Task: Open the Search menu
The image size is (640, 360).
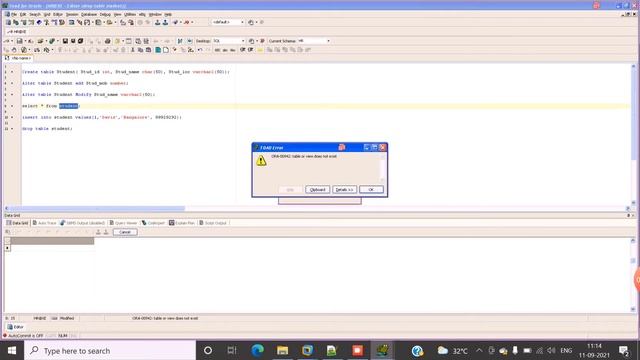Action: click(x=35, y=14)
